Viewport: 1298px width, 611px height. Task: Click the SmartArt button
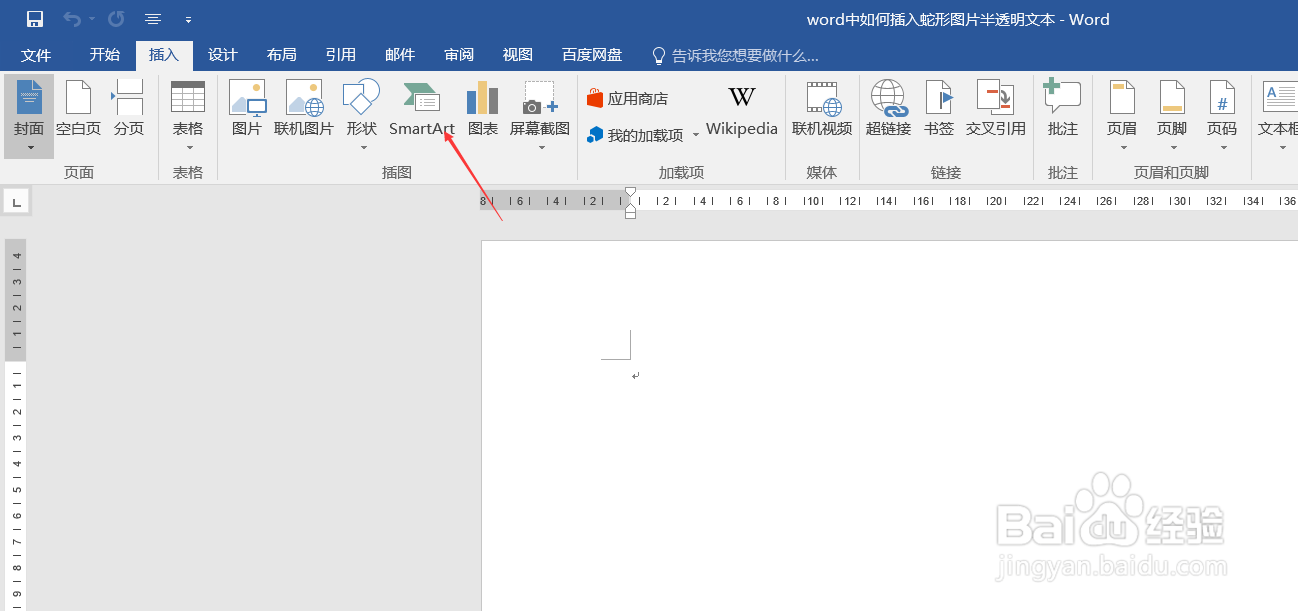pyautogui.click(x=422, y=108)
